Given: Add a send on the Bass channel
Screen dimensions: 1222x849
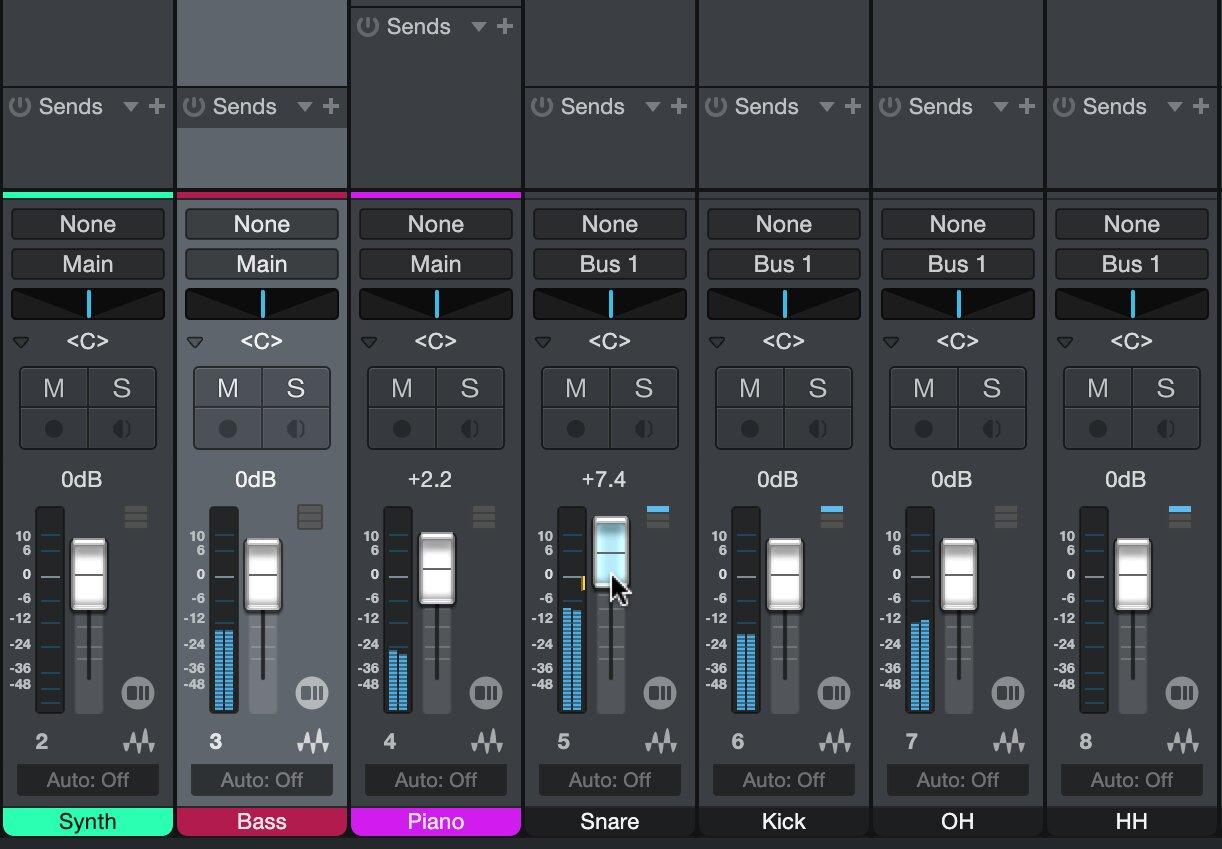Looking at the screenshot, I should [x=331, y=106].
